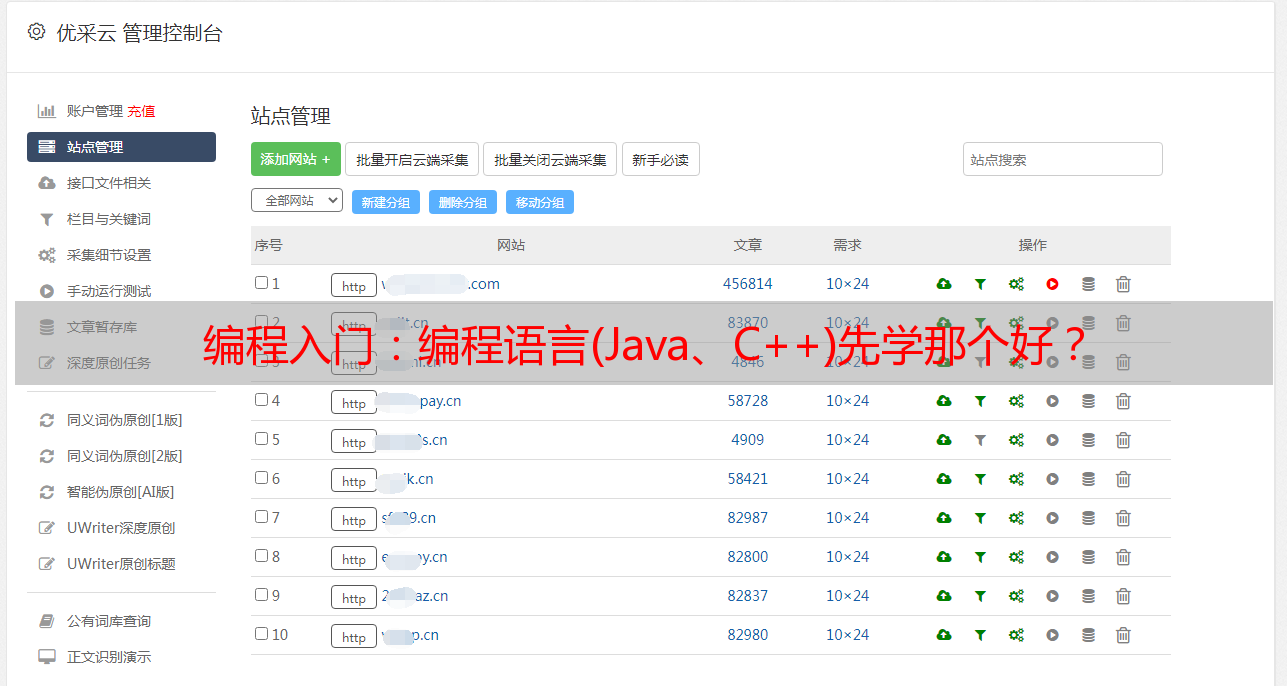
Task: Open 接口文件相关 in the sidebar
Action: (109, 183)
